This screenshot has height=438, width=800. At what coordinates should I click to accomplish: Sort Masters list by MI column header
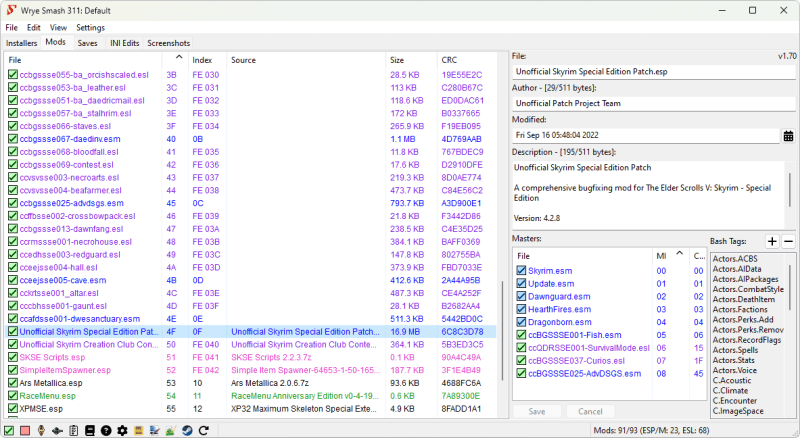click(x=670, y=256)
